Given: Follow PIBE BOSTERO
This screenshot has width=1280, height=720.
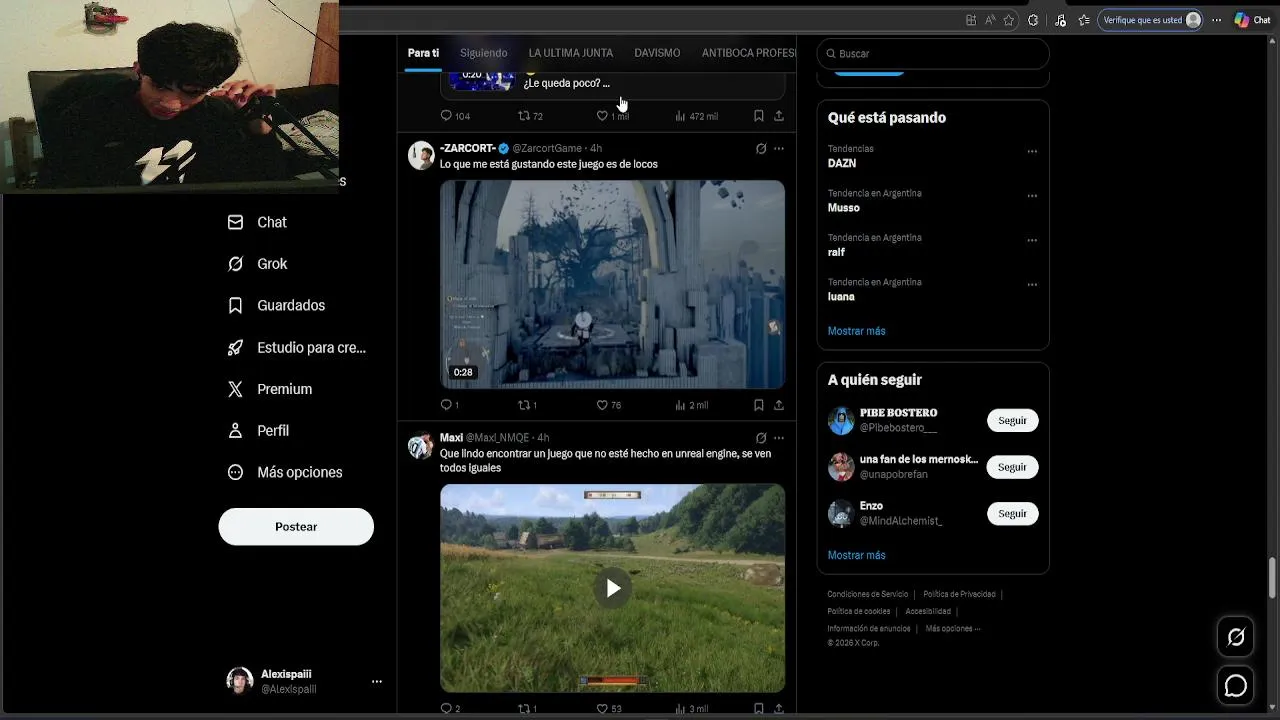Looking at the screenshot, I should (1013, 420).
